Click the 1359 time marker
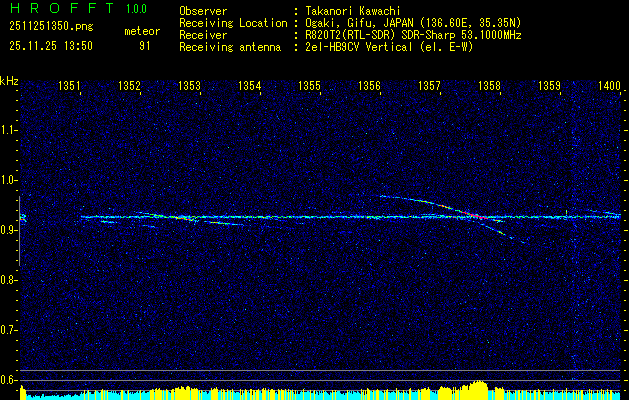 coord(550,85)
